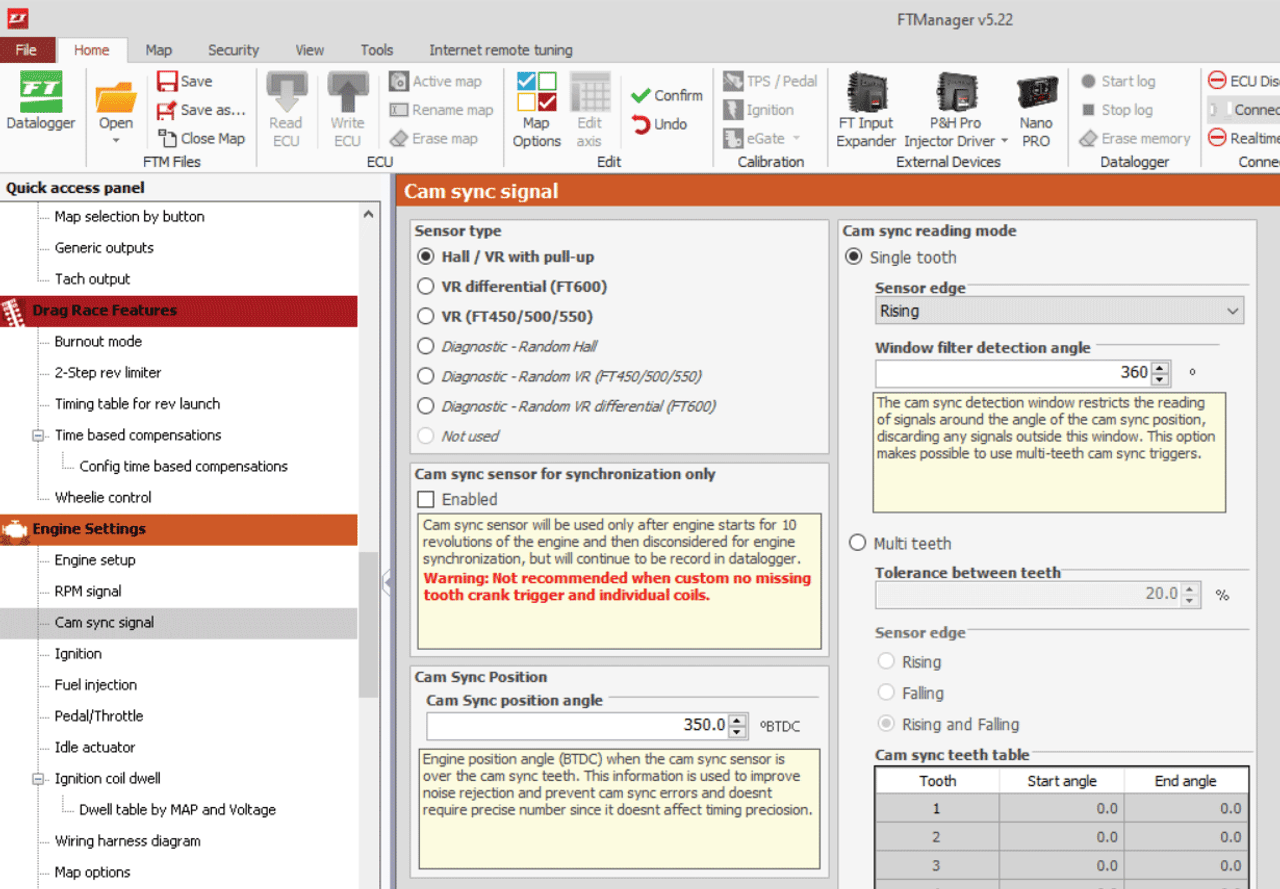Click the Confirm checkmark button

(x=667, y=96)
